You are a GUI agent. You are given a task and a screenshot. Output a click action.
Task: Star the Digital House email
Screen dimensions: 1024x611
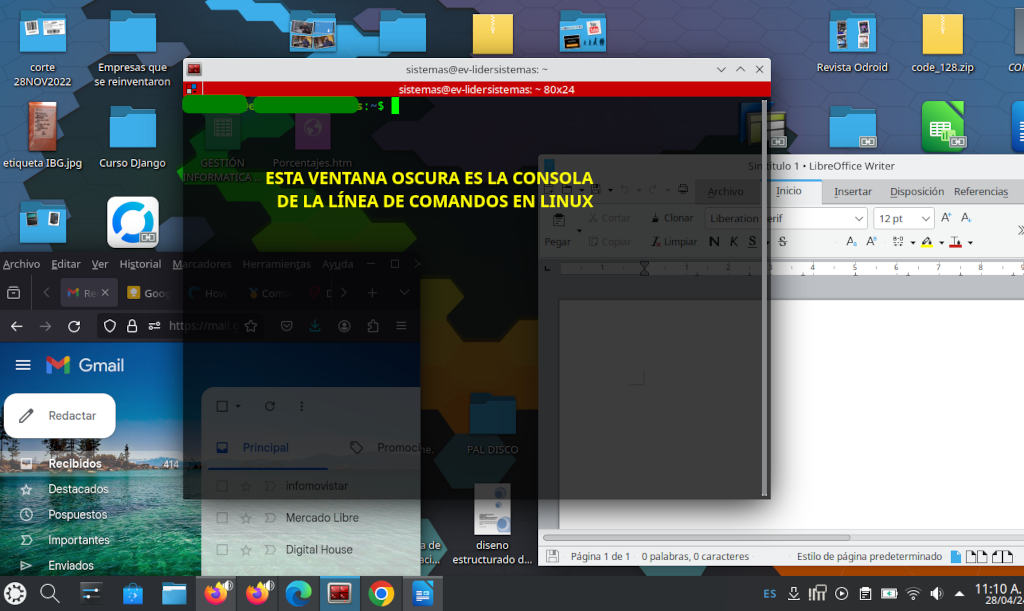click(246, 550)
